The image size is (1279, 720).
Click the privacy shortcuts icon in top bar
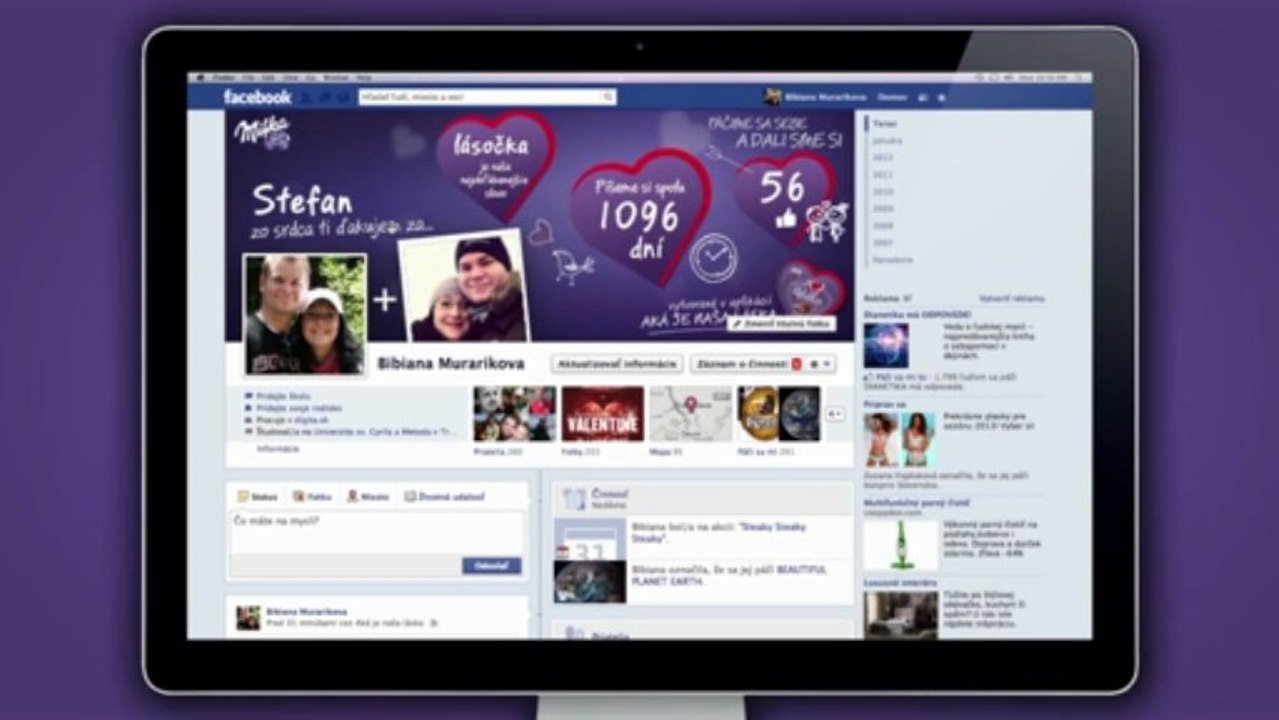pos(923,98)
